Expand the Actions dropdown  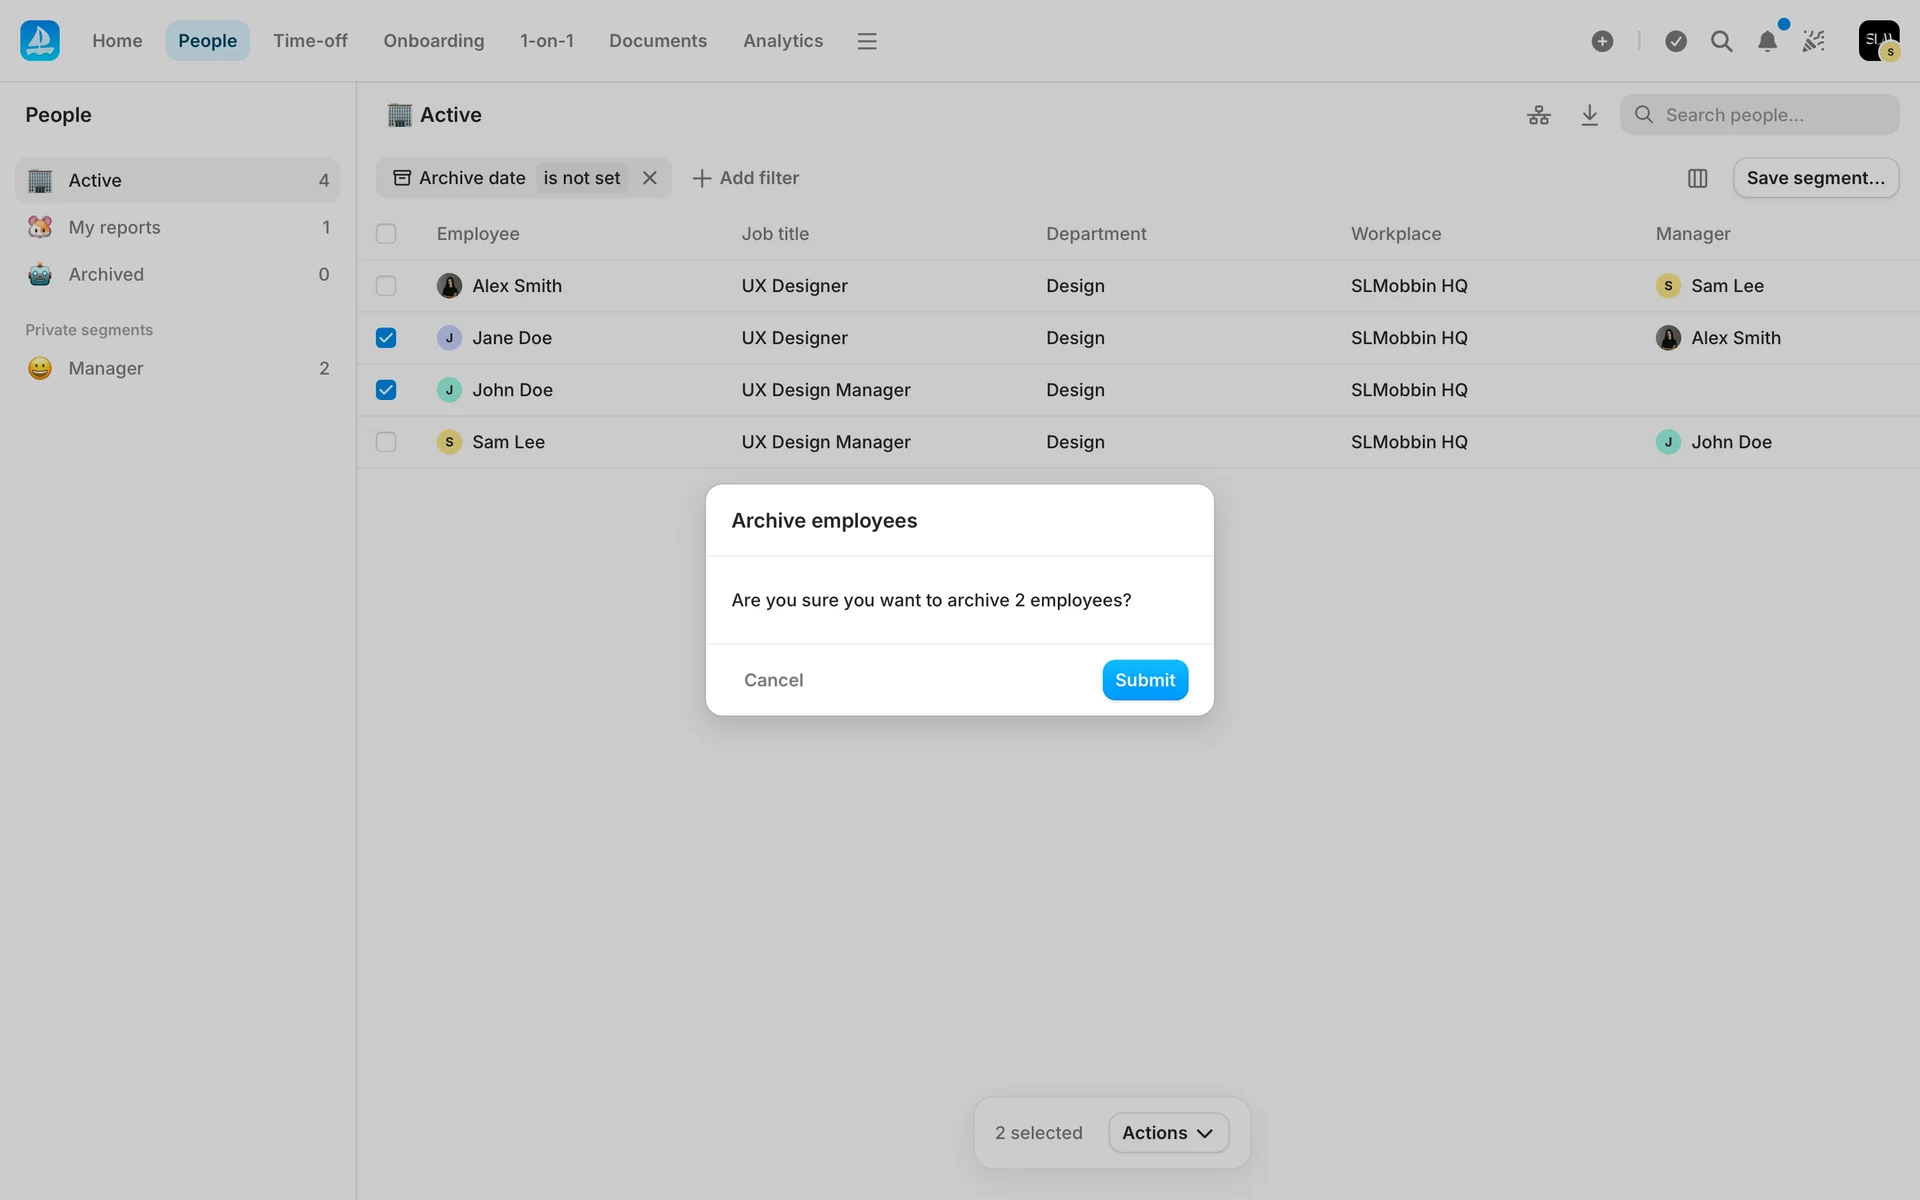coord(1168,1133)
